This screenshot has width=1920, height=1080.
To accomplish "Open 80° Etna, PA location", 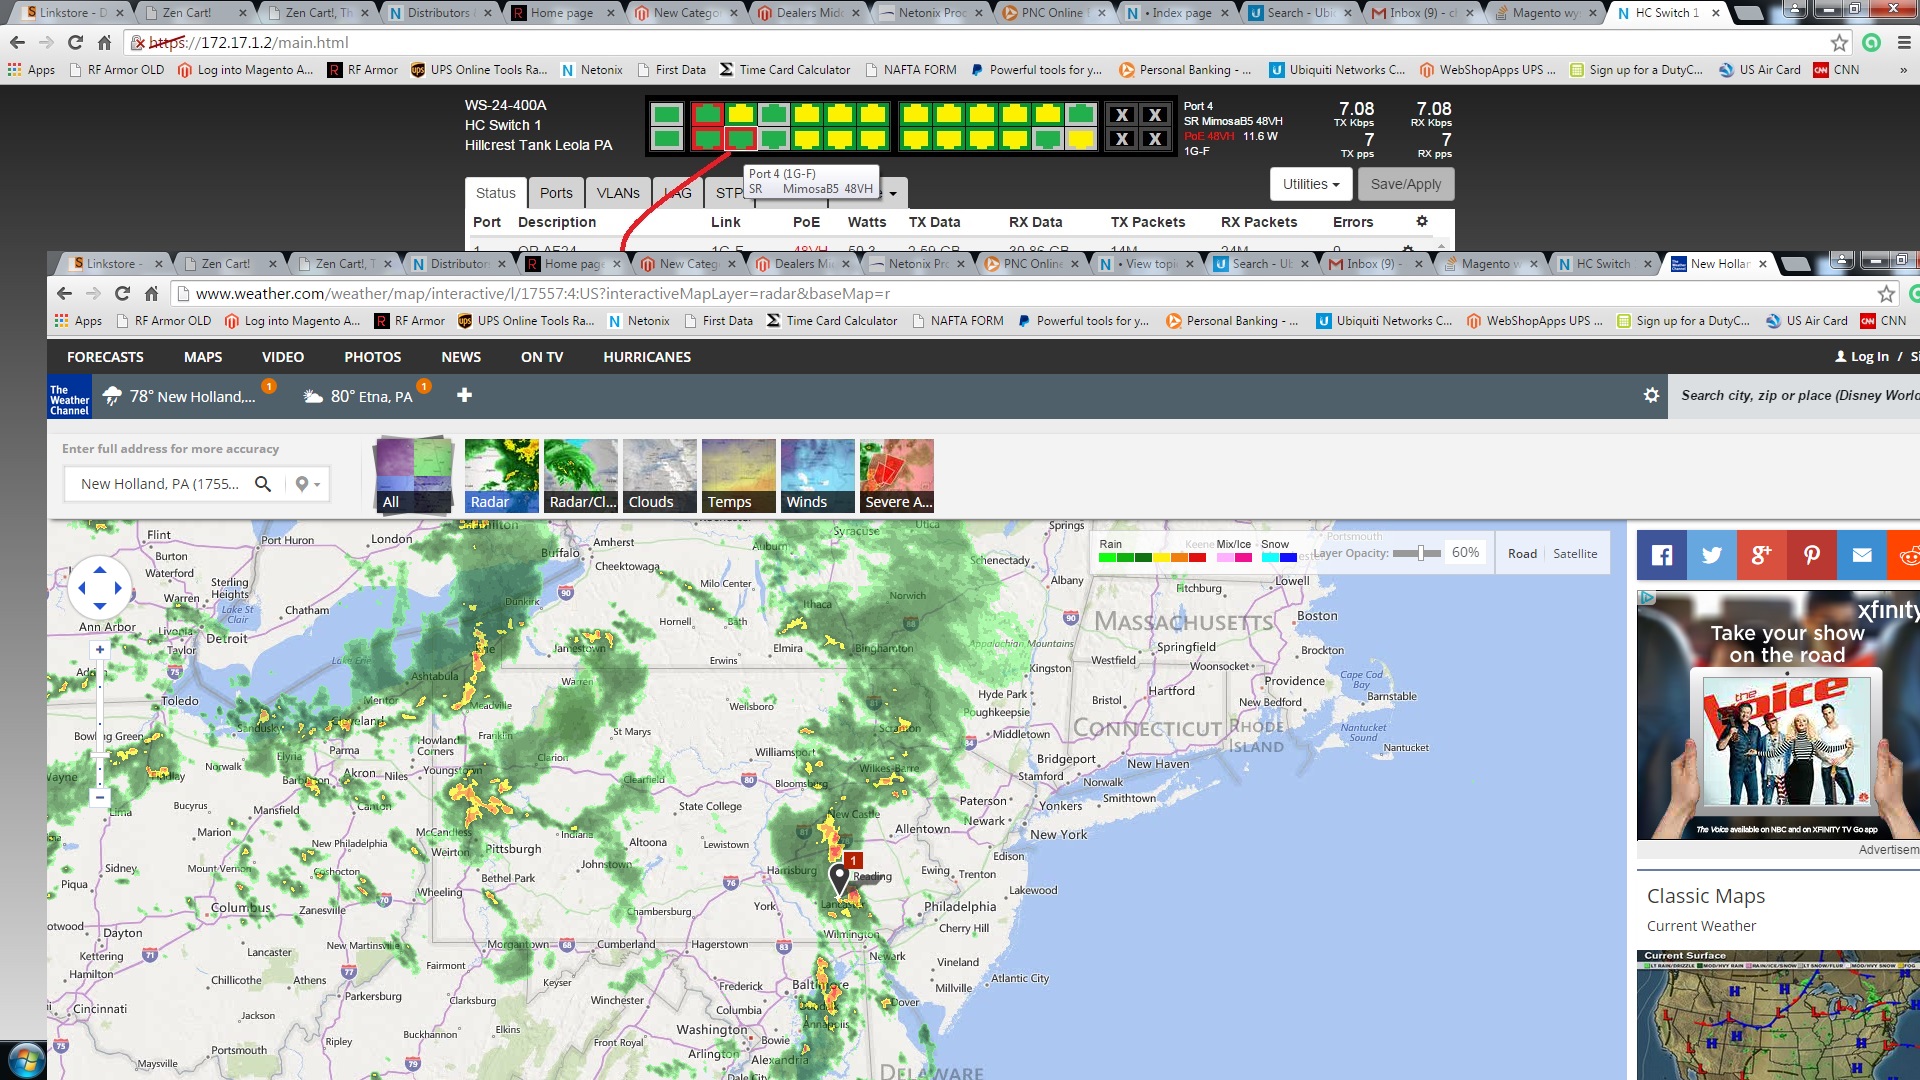I will click(359, 396).
